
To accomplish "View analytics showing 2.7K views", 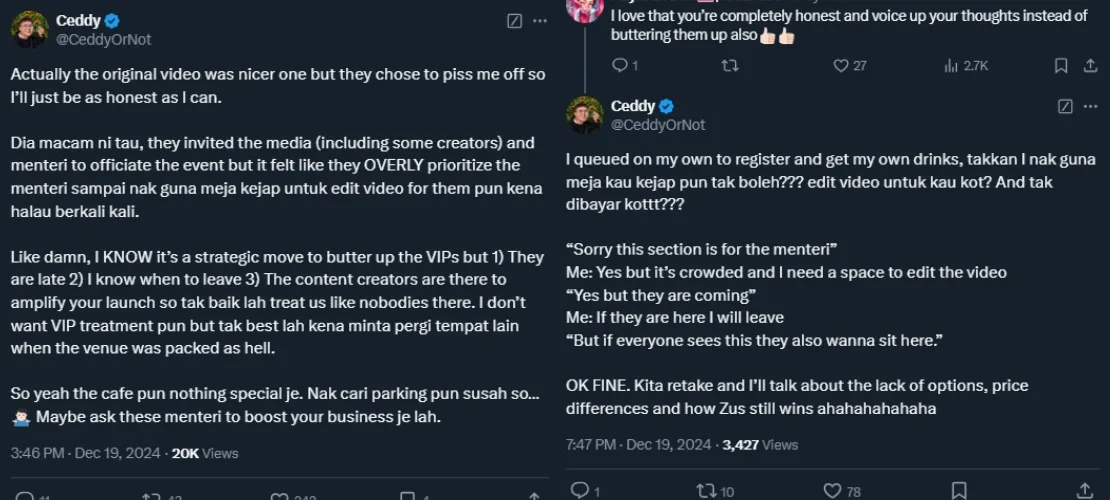I will [x=952, y=66].
